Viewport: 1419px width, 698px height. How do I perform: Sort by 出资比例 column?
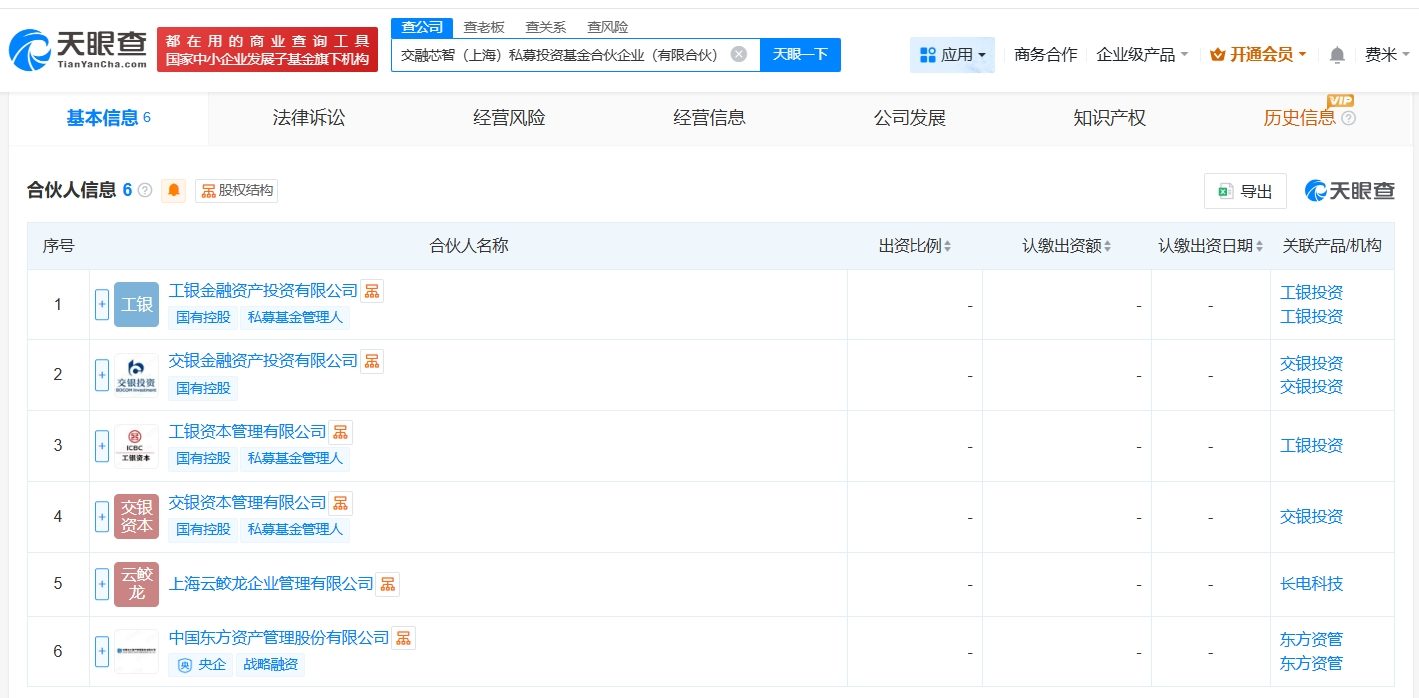click(914, 246)
